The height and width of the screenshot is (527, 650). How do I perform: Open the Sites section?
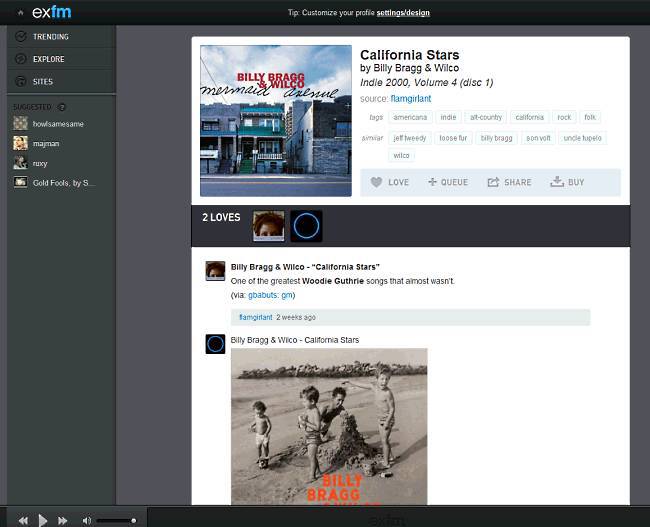(61, 81)
